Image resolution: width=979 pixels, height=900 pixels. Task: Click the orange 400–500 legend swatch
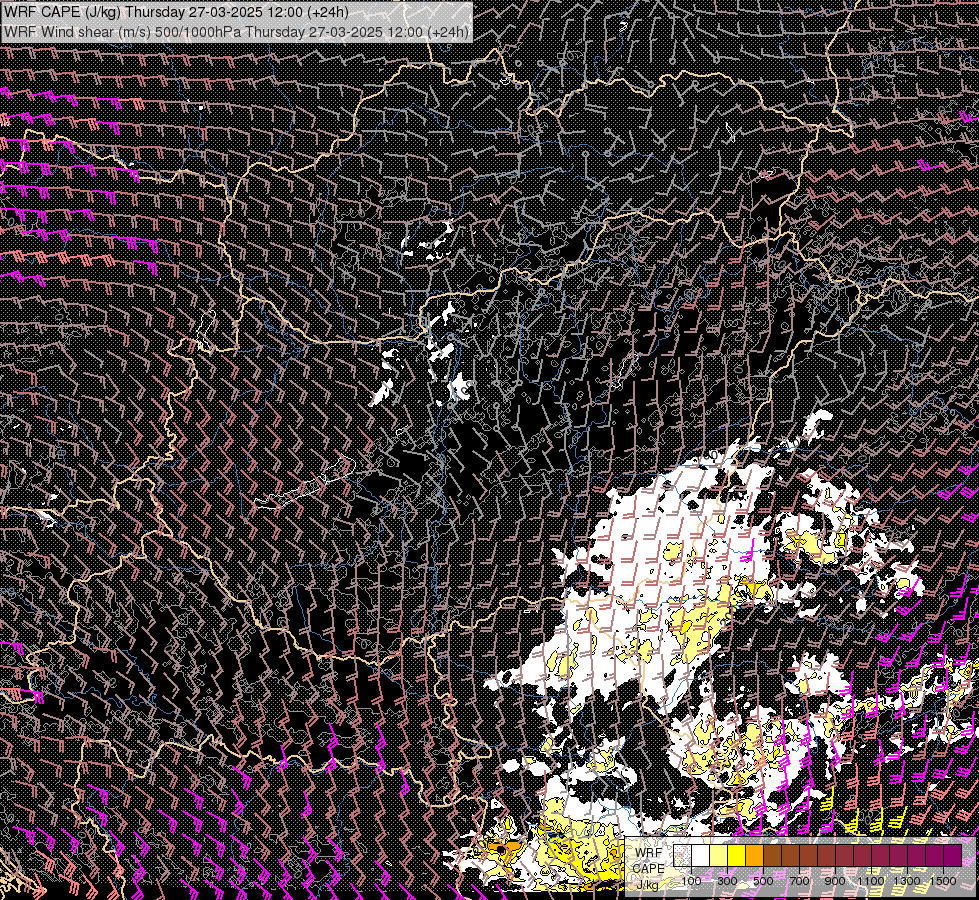754,855
